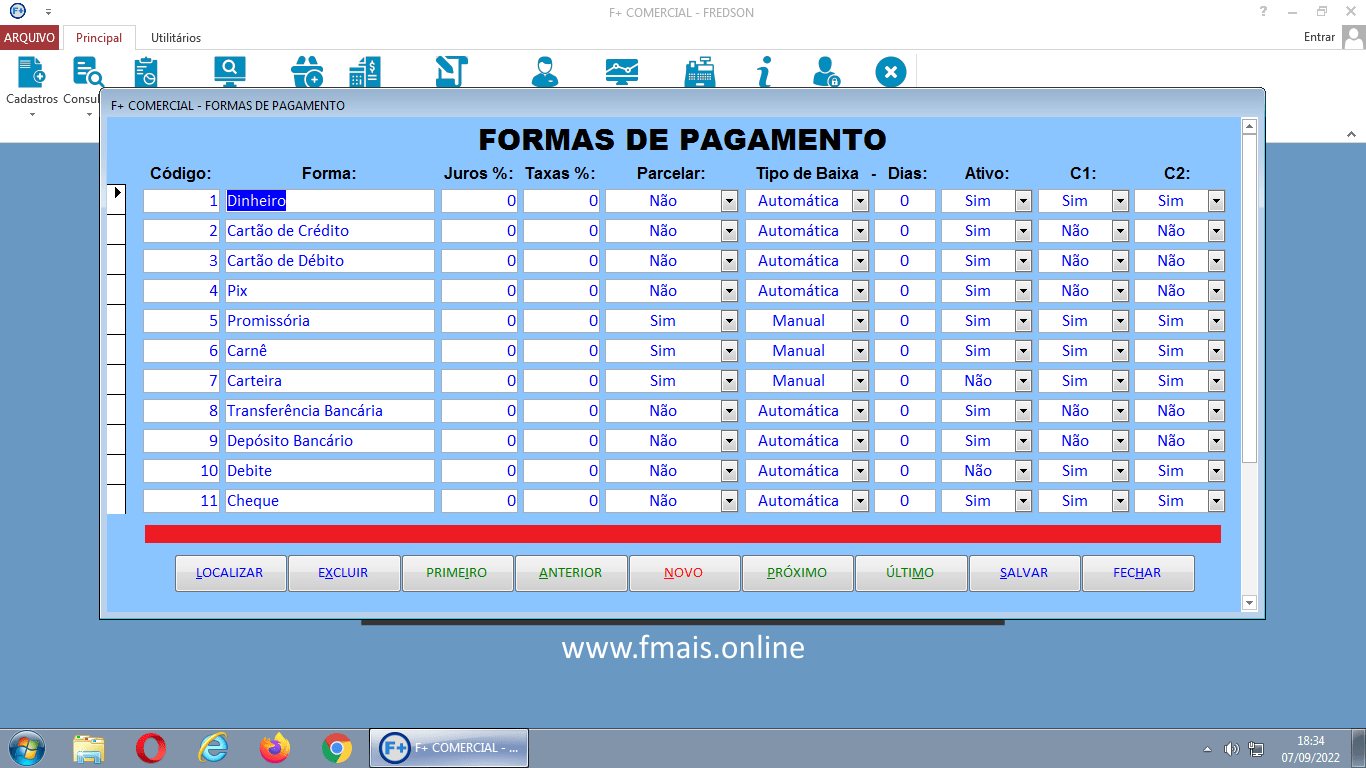Viewport: 1366px width, 768px height.
Task: Change Tipo de Baixa for Carnê
Action: (x=857, y=350)
